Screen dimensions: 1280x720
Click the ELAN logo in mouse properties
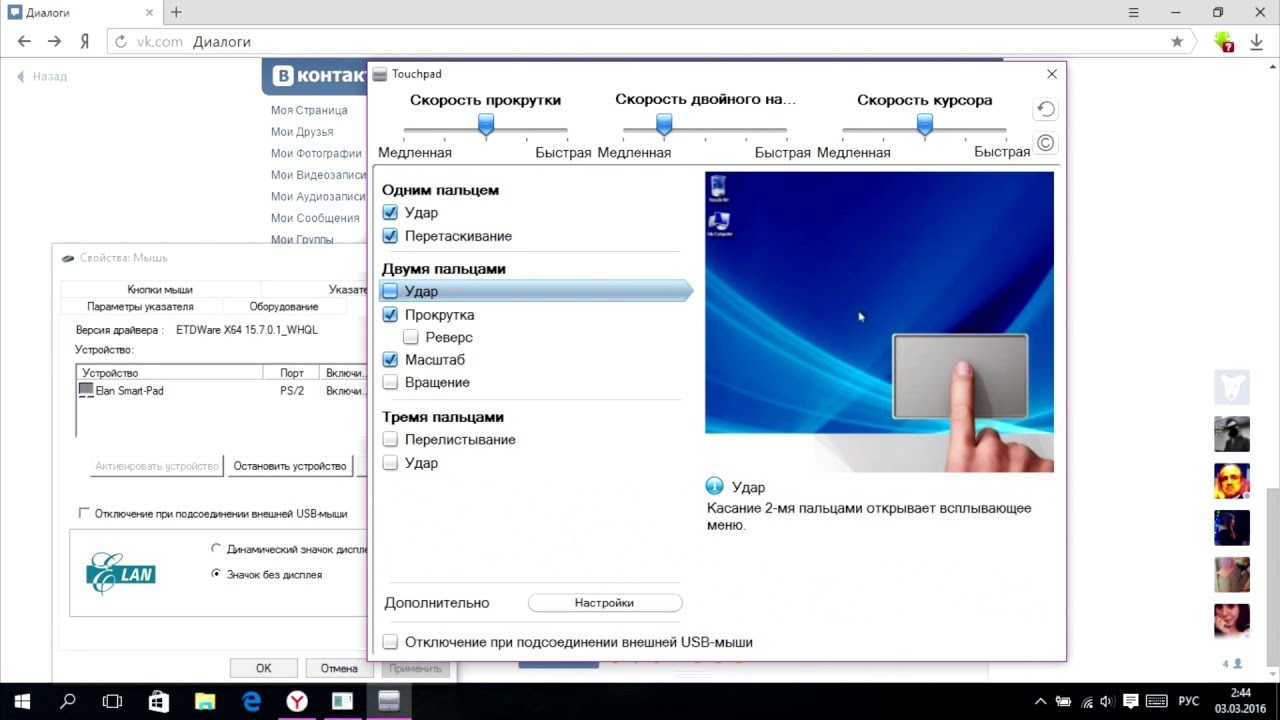(x=121, y=574)
